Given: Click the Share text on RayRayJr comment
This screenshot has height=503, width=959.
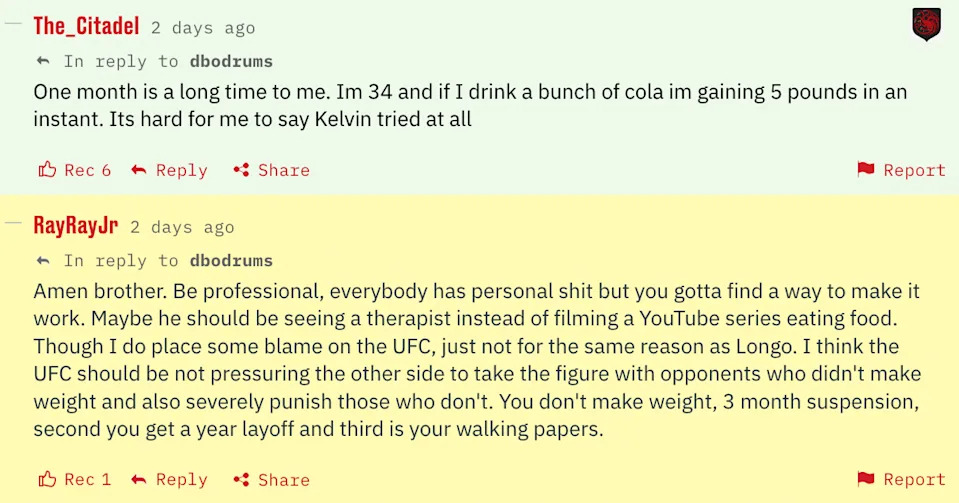Looking at the screenshot, I should [284, 479].
